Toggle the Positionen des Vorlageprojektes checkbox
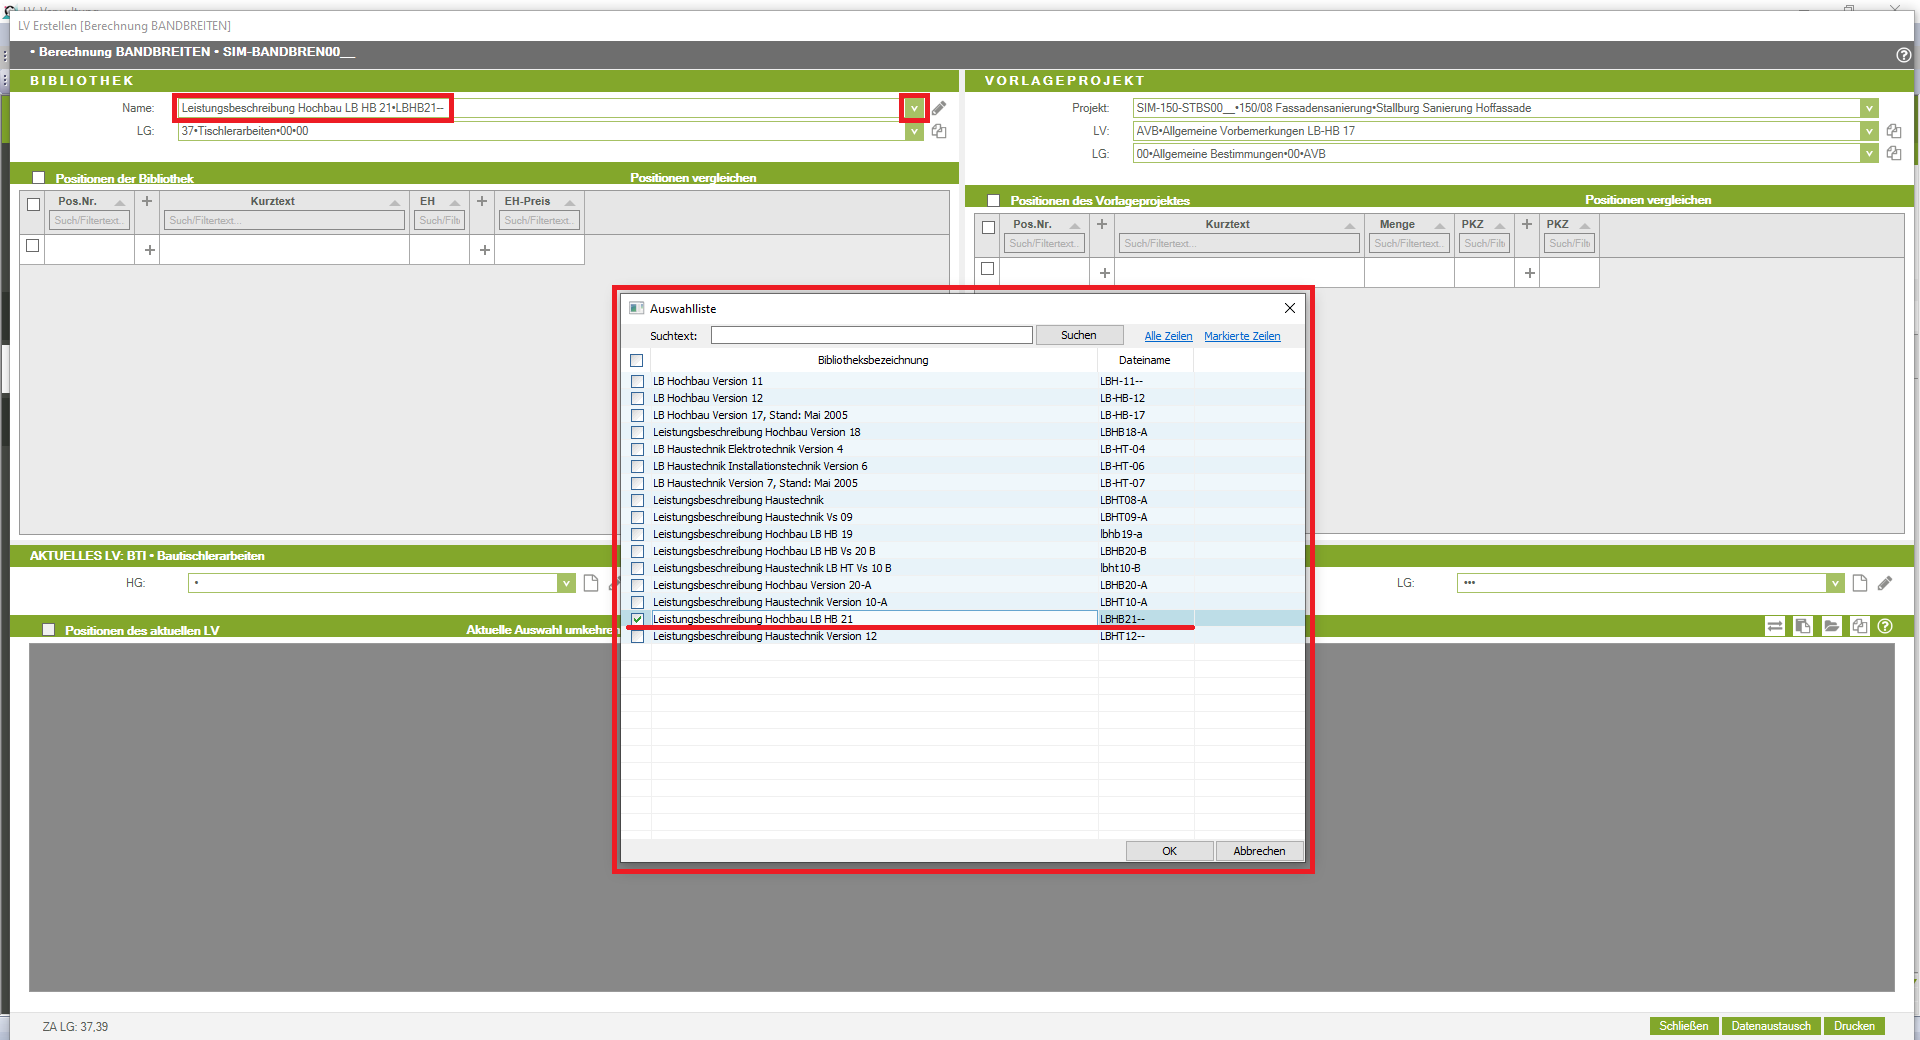1920x1040 pixels. pos(993,200)
